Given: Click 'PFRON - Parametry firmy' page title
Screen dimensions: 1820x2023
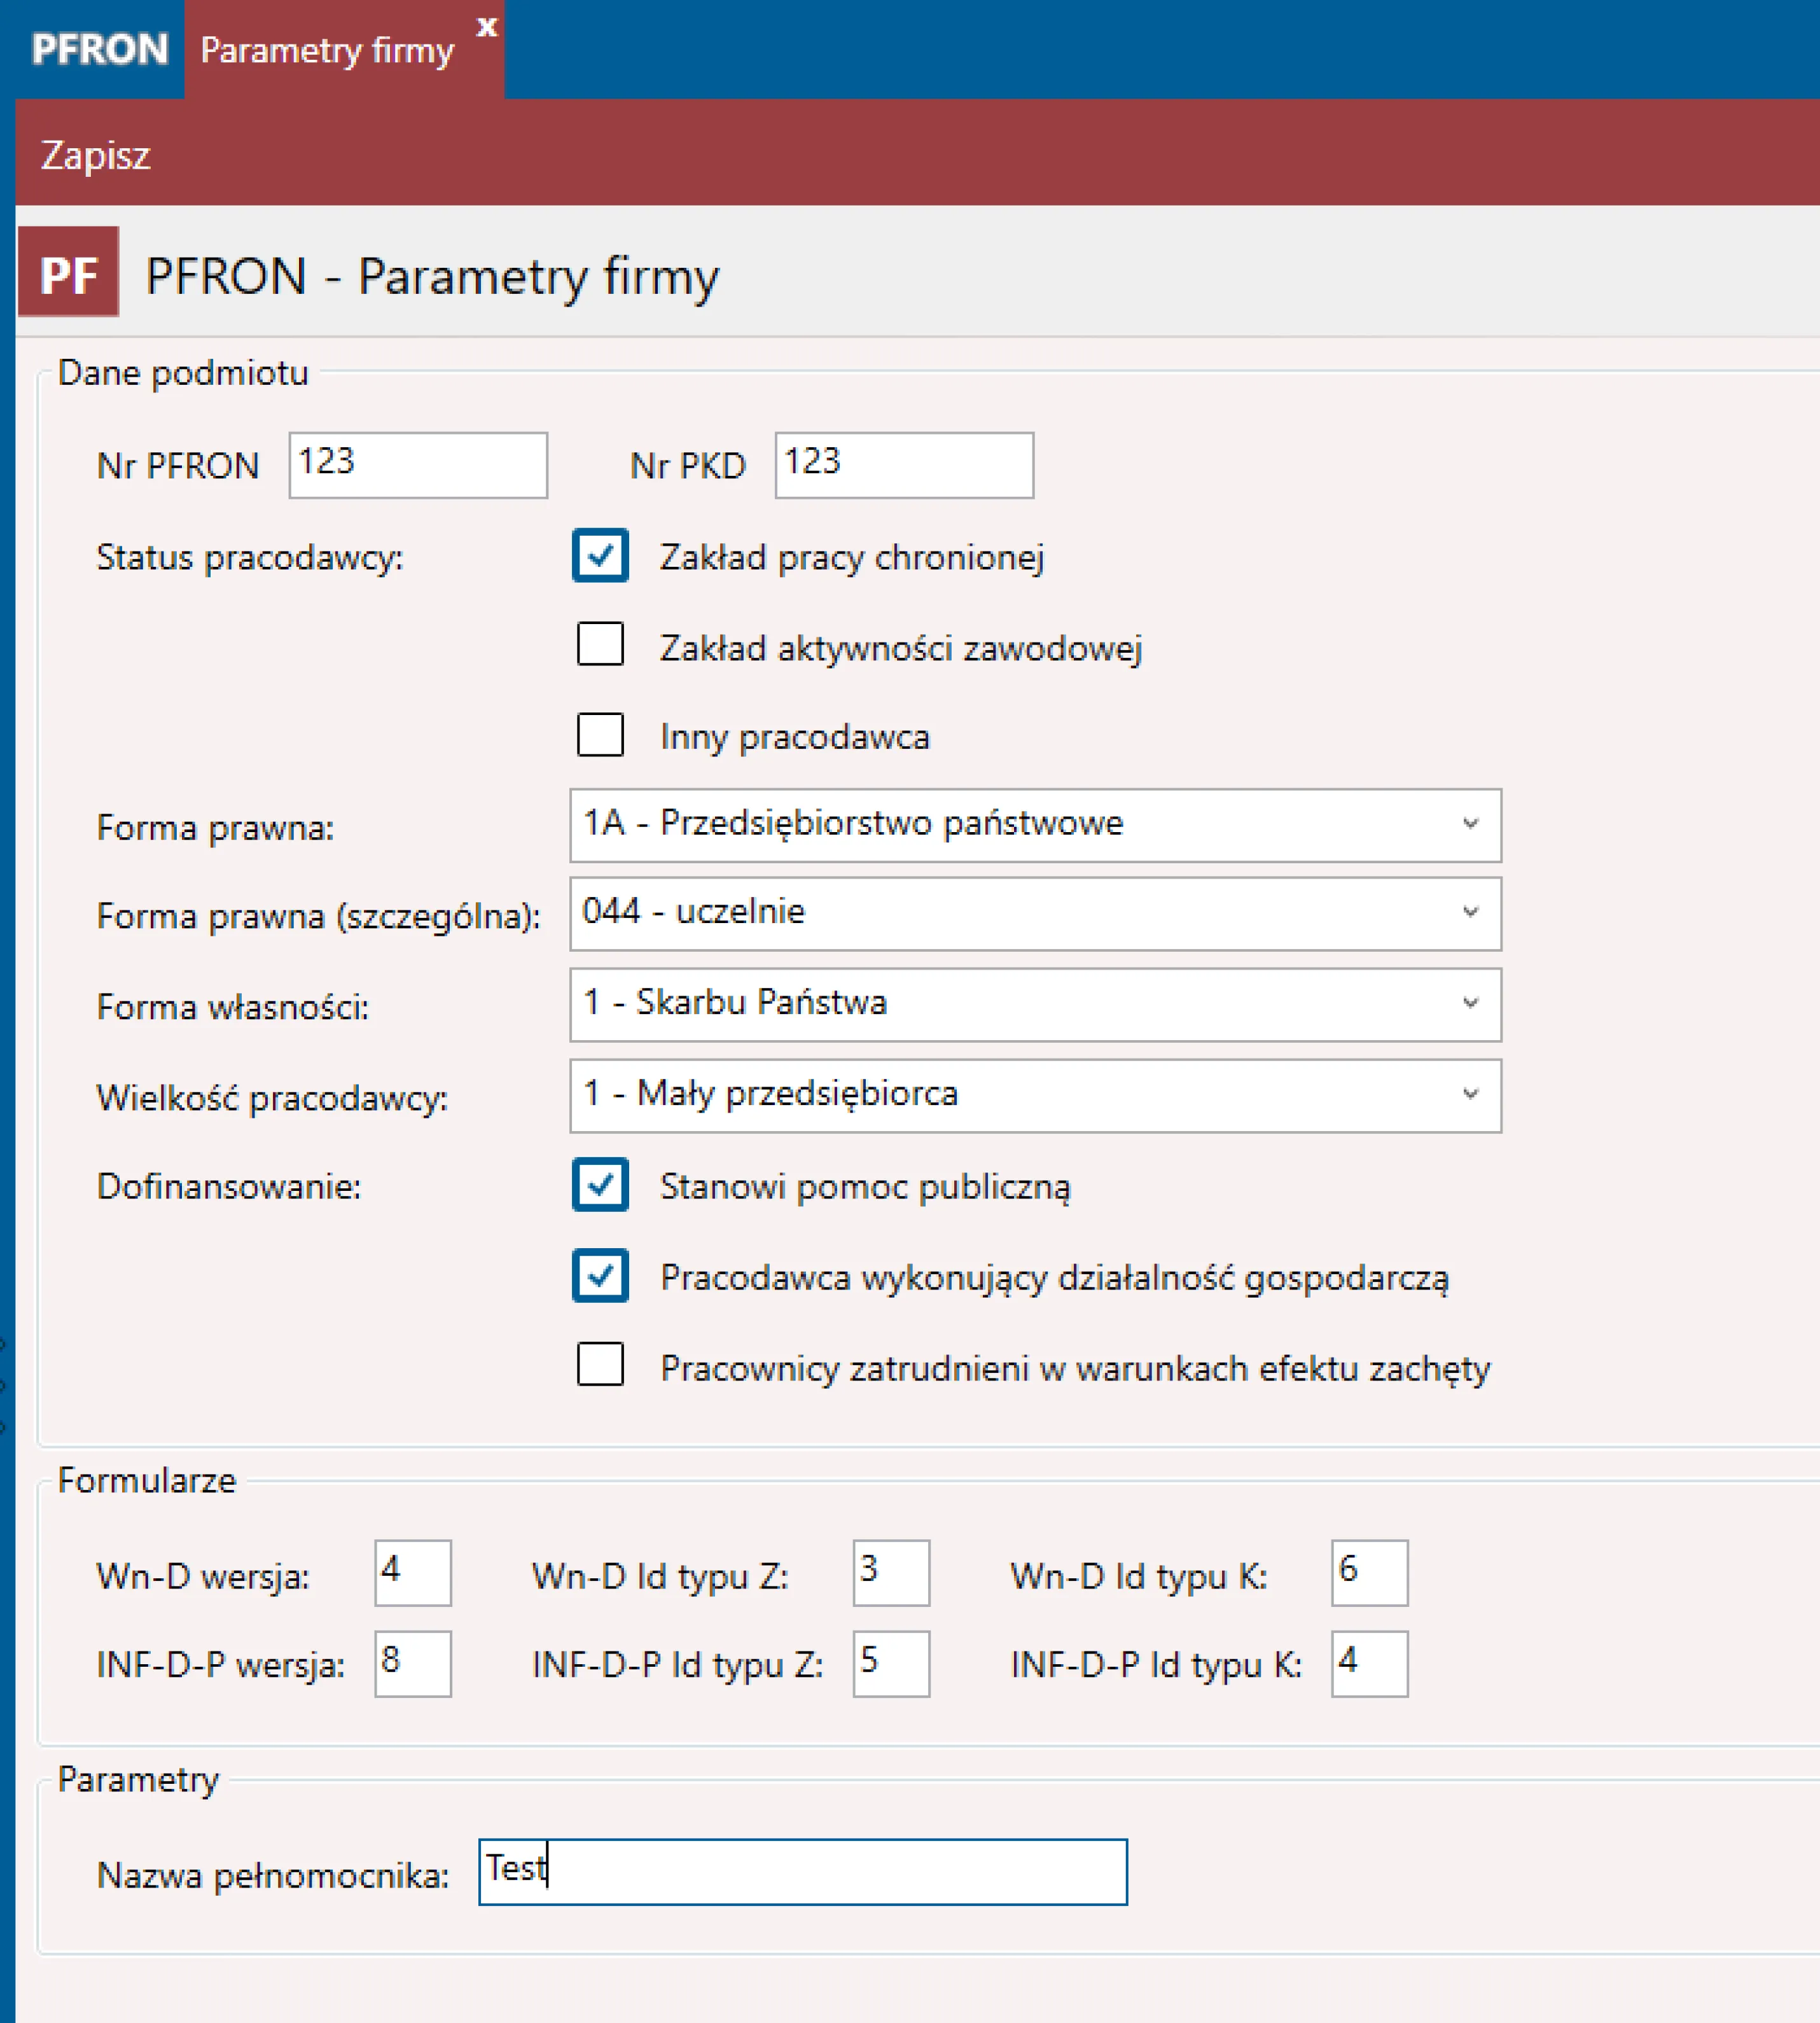Looking at the screenshot, I should click(432, 276).
